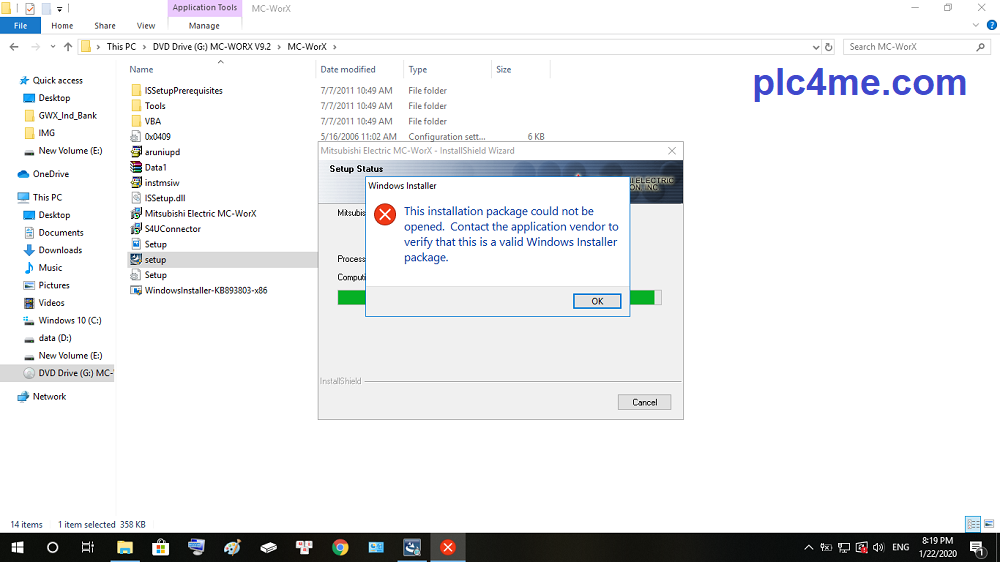Image resolution: width=1000 pixels, height=562 pixels.
Task: Open Microsoft Store from the taskbar
Action: point(160,548)
